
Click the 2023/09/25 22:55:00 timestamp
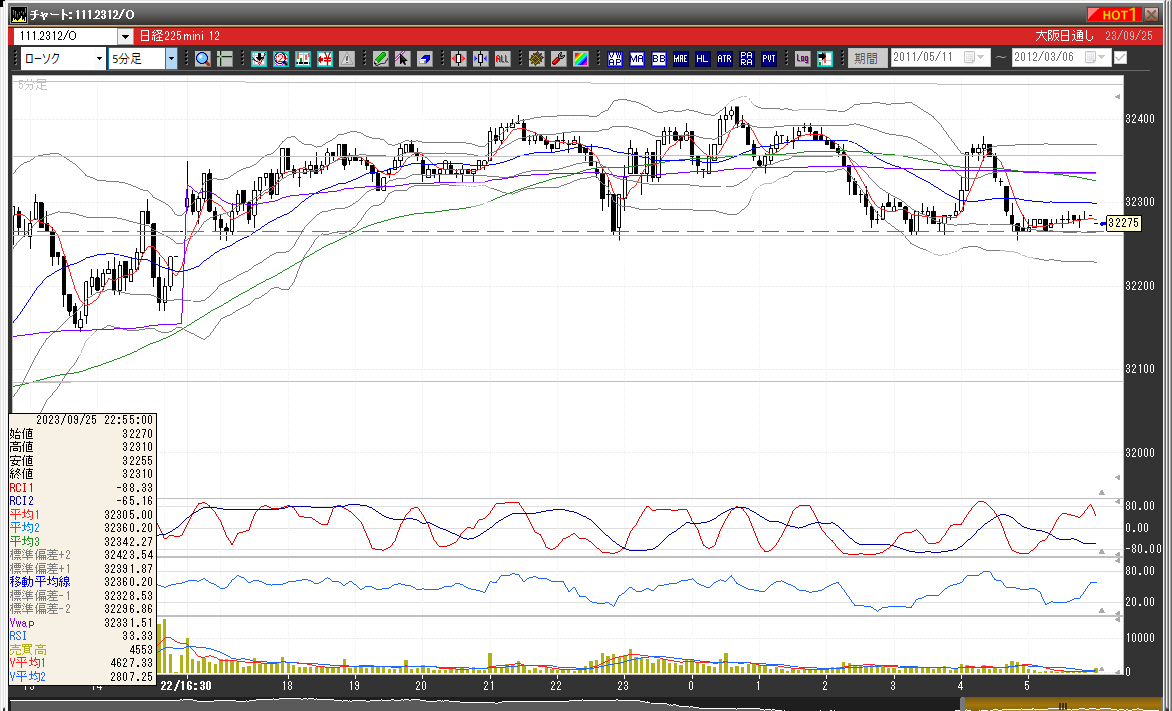tap(94, 420)
